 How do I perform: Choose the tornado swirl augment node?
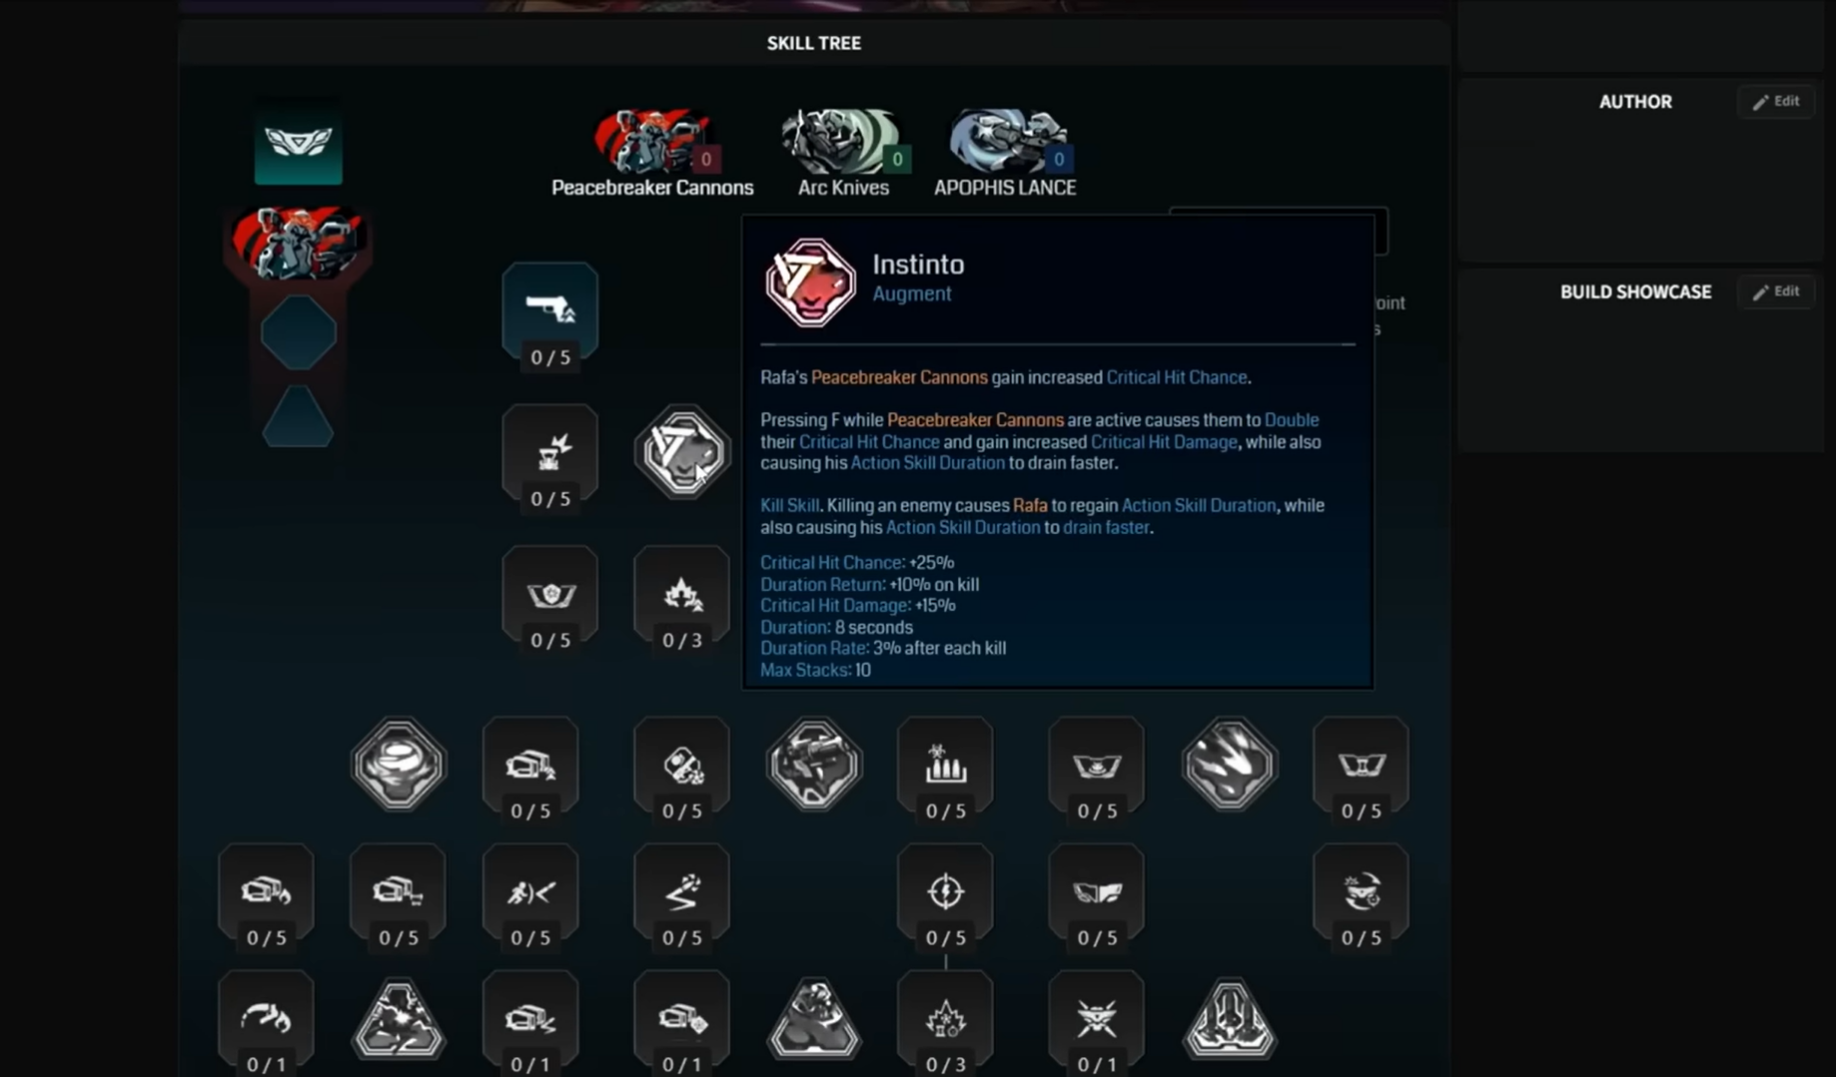coord(398,764)
